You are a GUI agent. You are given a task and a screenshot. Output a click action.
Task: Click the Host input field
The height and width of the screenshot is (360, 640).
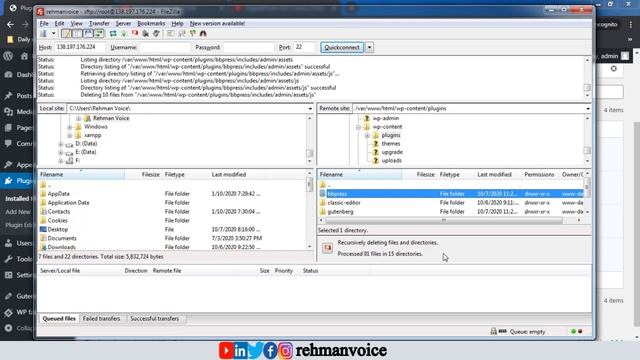[x=80, y=47]
